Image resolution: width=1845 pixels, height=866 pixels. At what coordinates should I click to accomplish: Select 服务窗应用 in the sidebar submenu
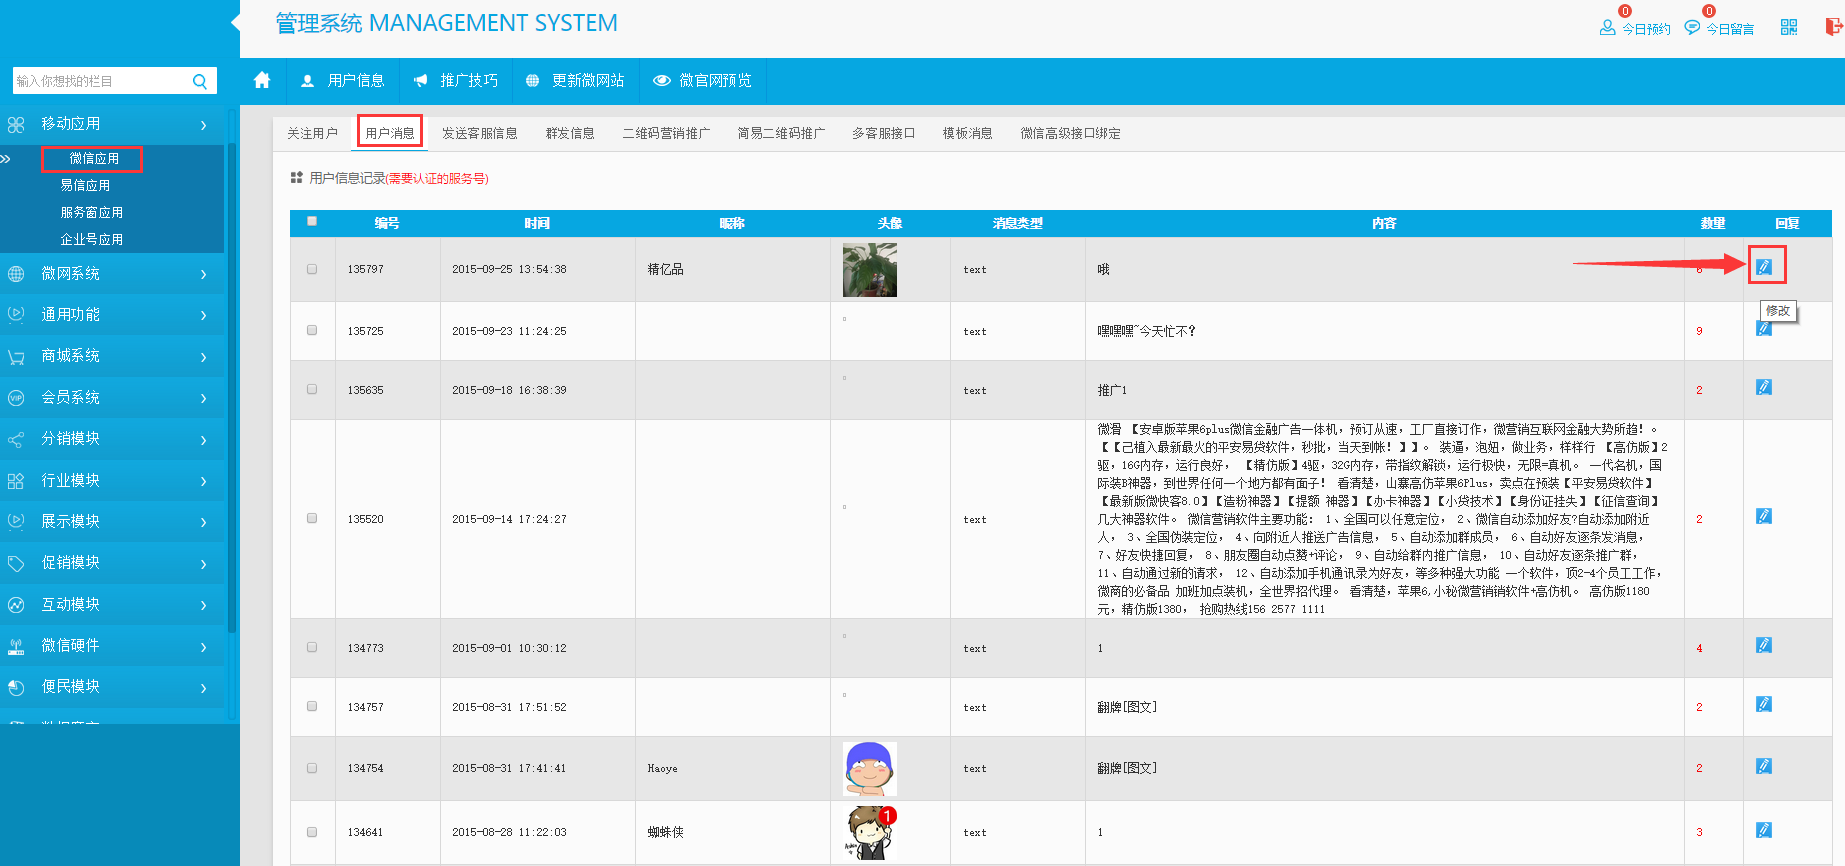(92, 212)
